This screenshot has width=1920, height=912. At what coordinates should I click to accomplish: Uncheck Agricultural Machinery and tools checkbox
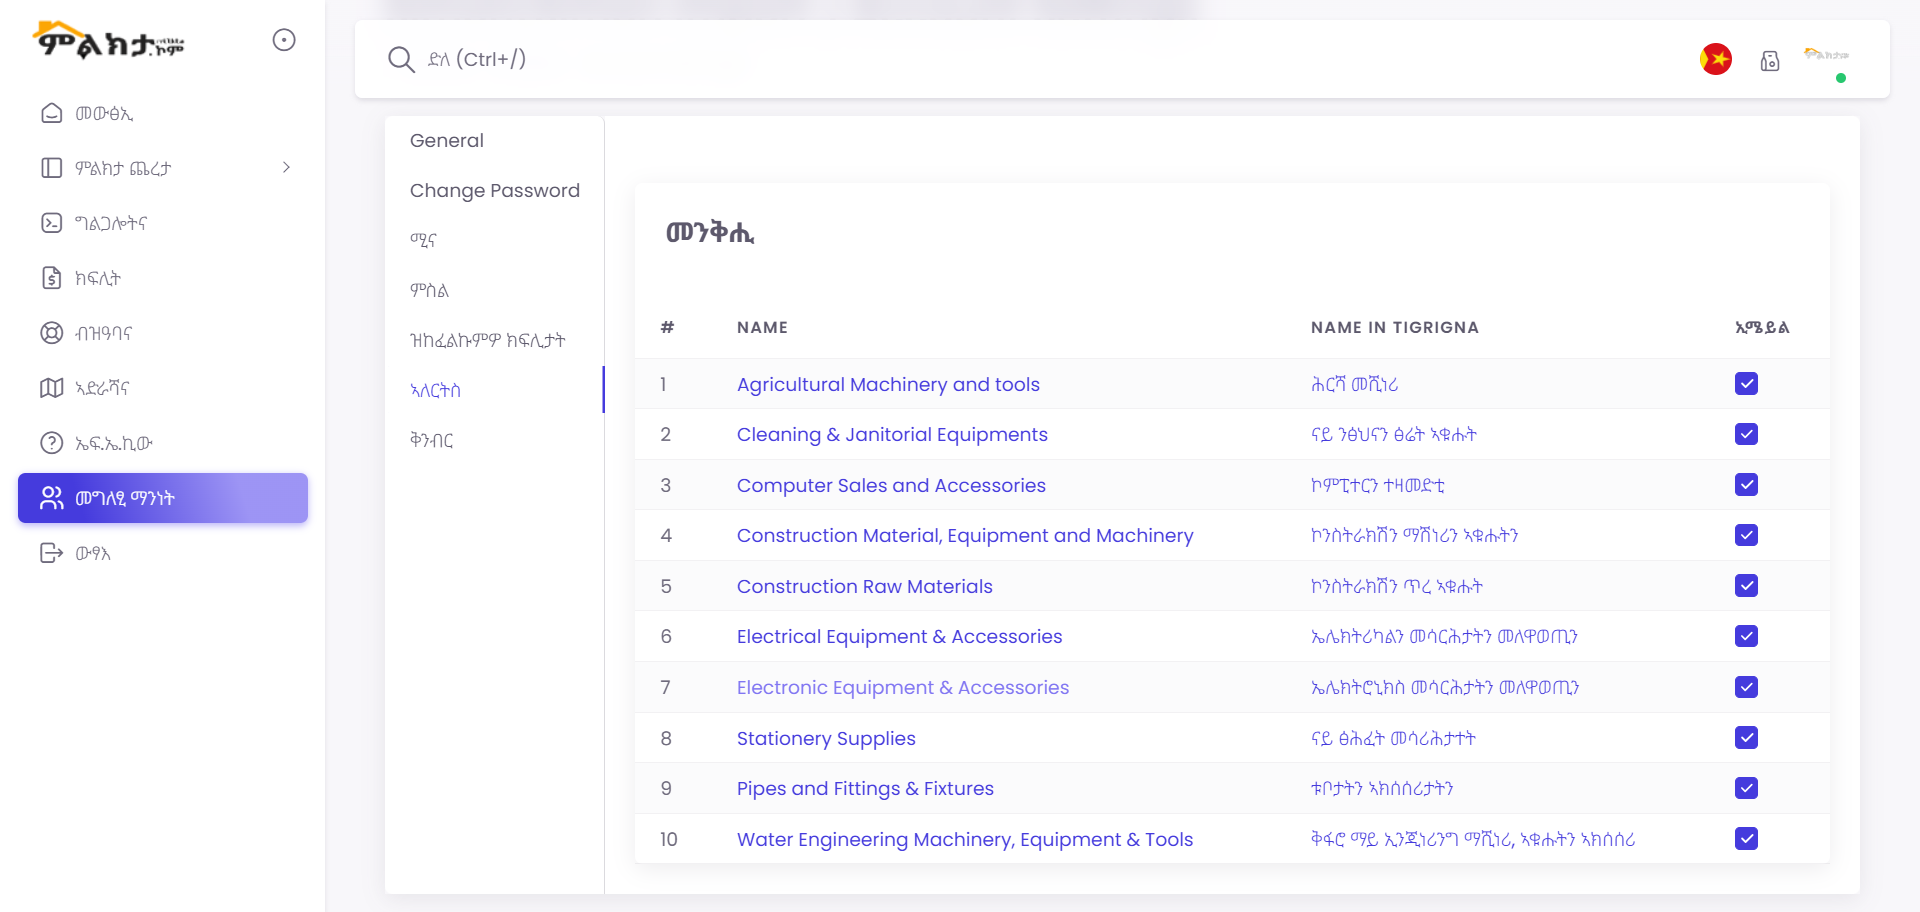tap(1746, 384)
